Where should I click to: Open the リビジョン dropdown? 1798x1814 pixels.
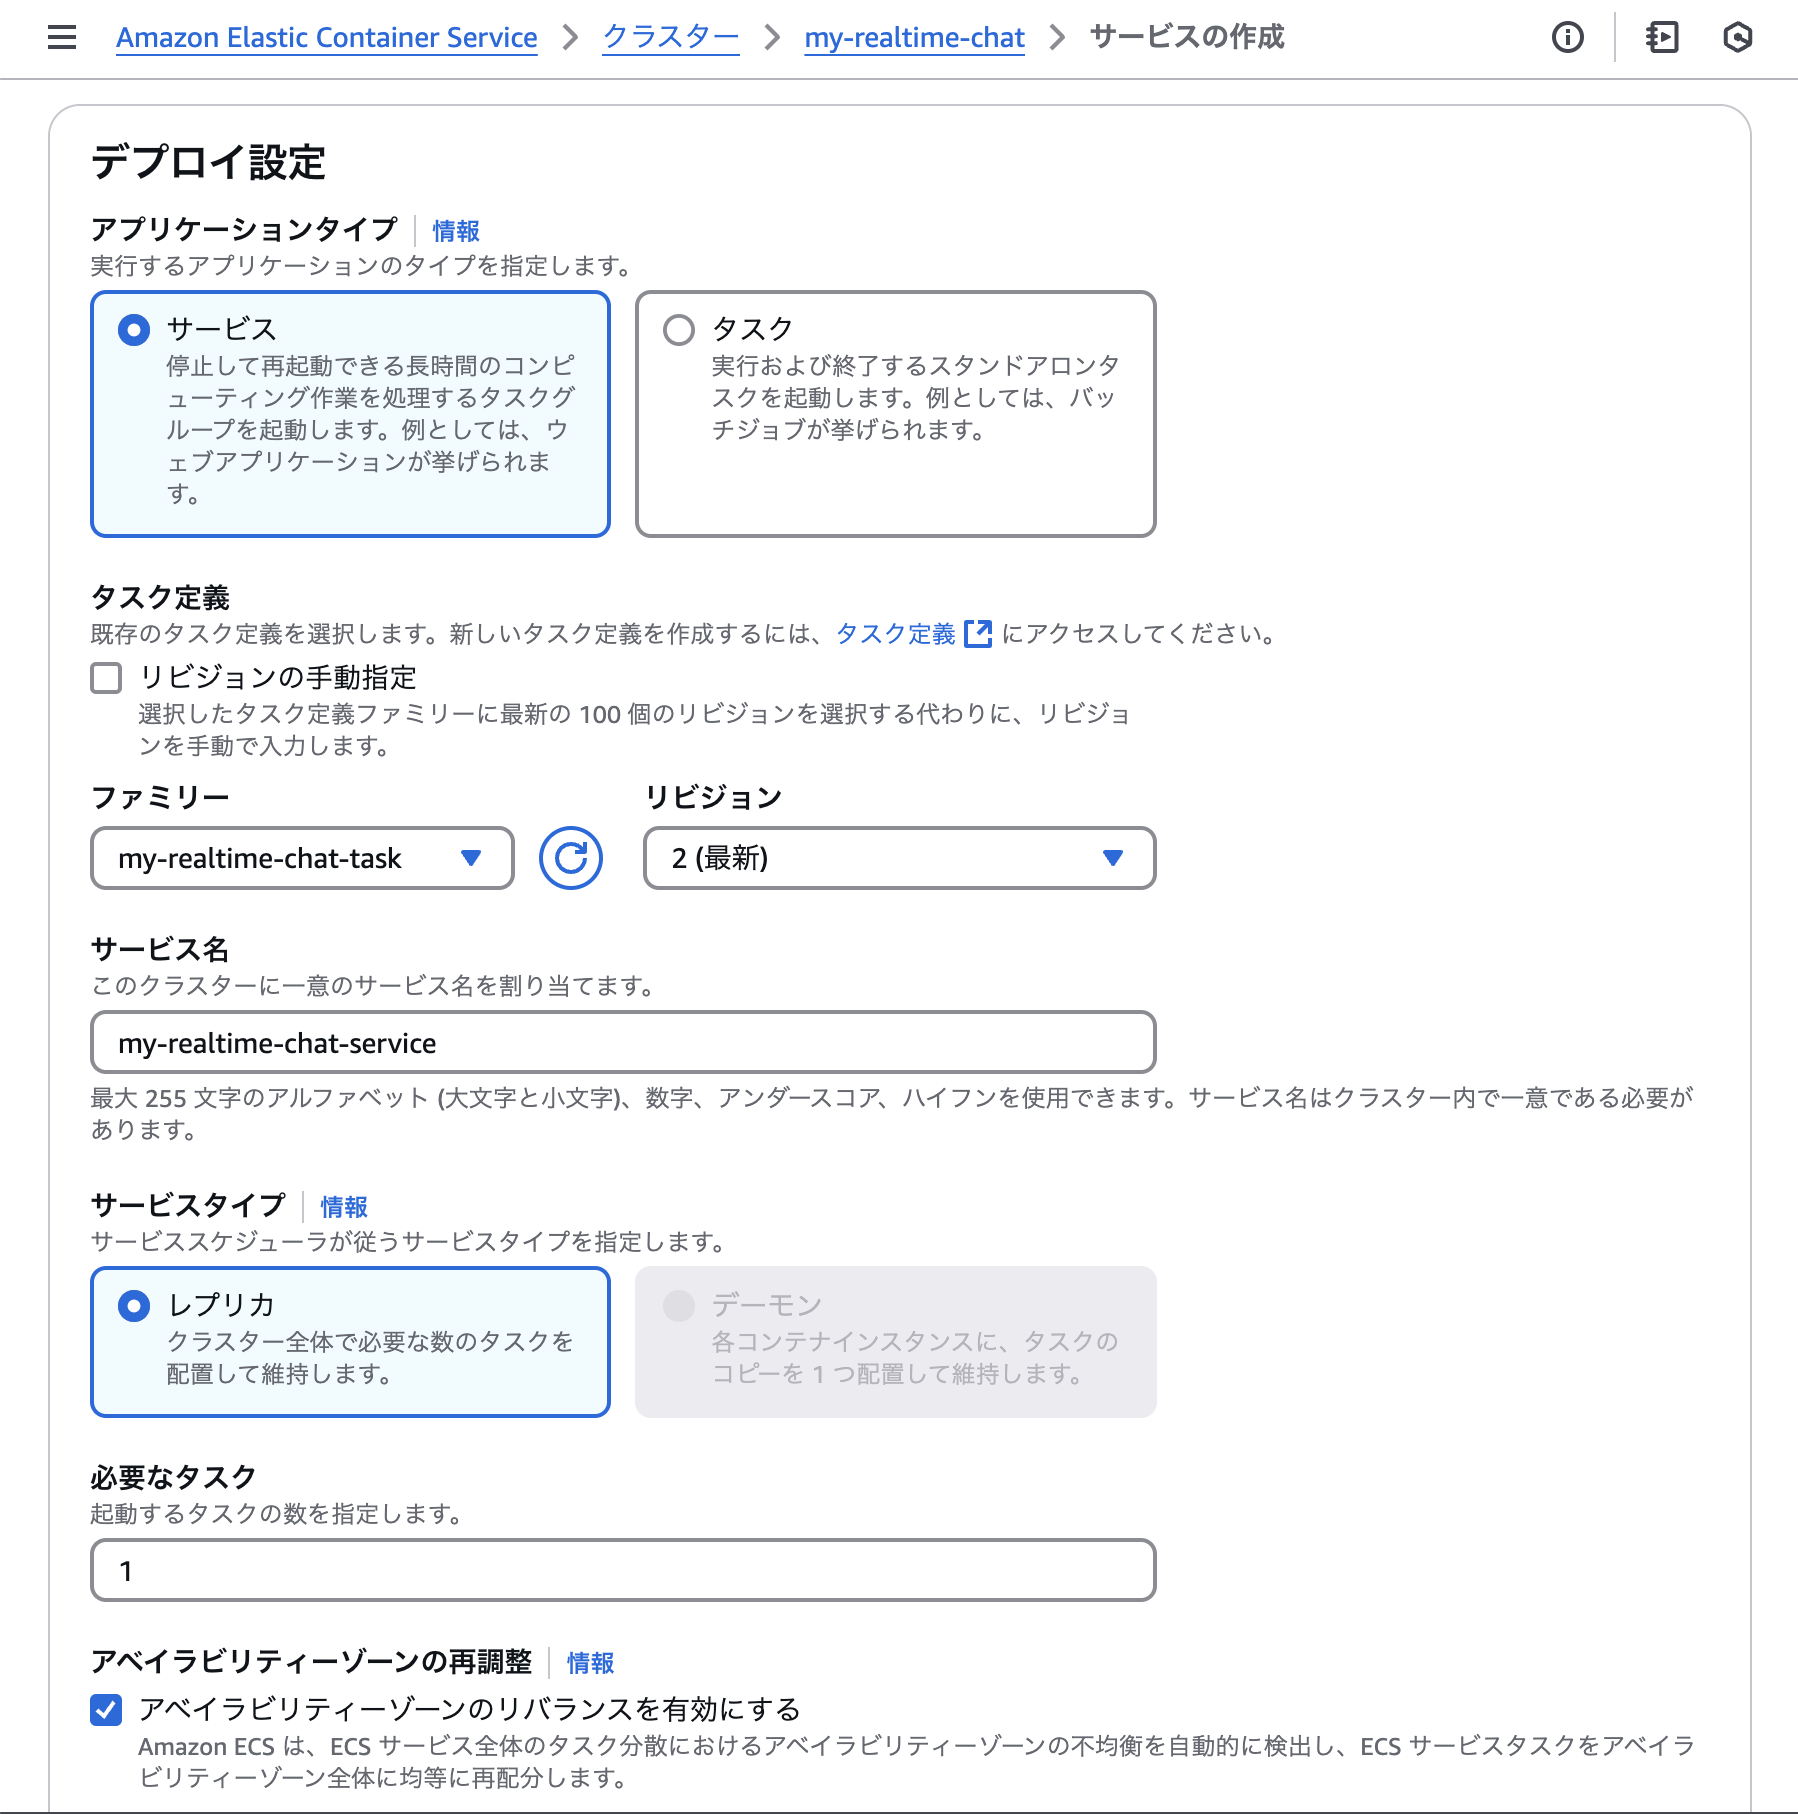900,858
